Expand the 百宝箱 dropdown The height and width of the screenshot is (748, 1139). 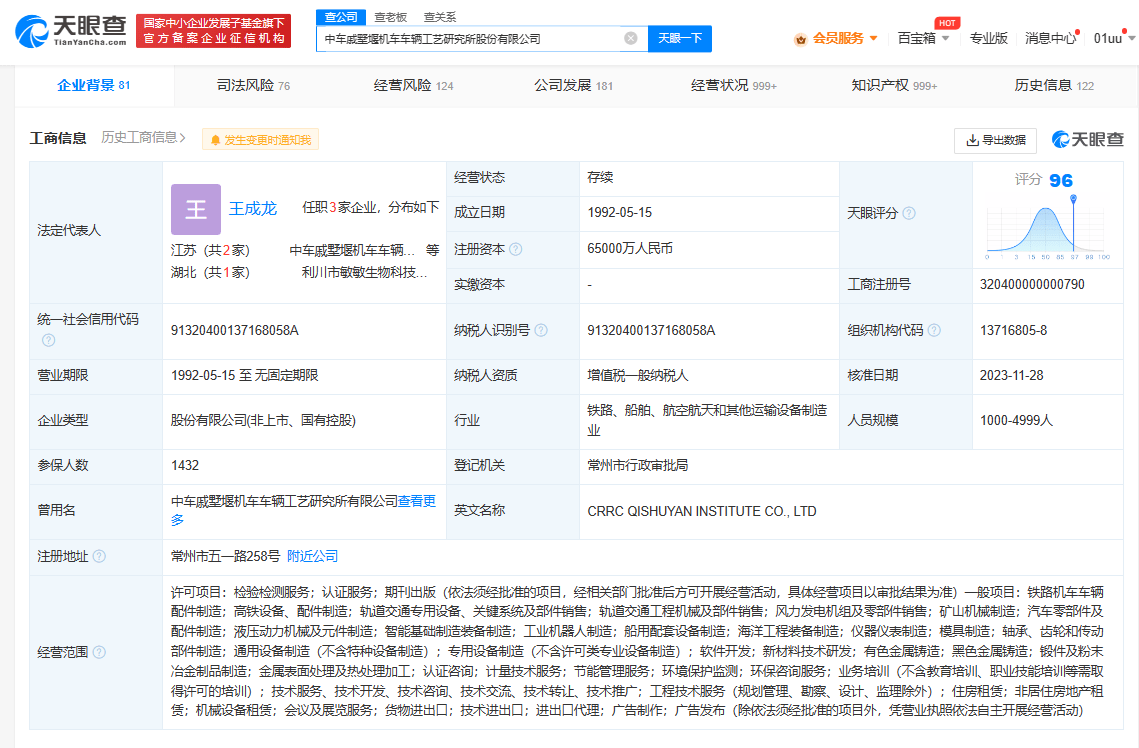pyautogui.click(x=923, y=38)
